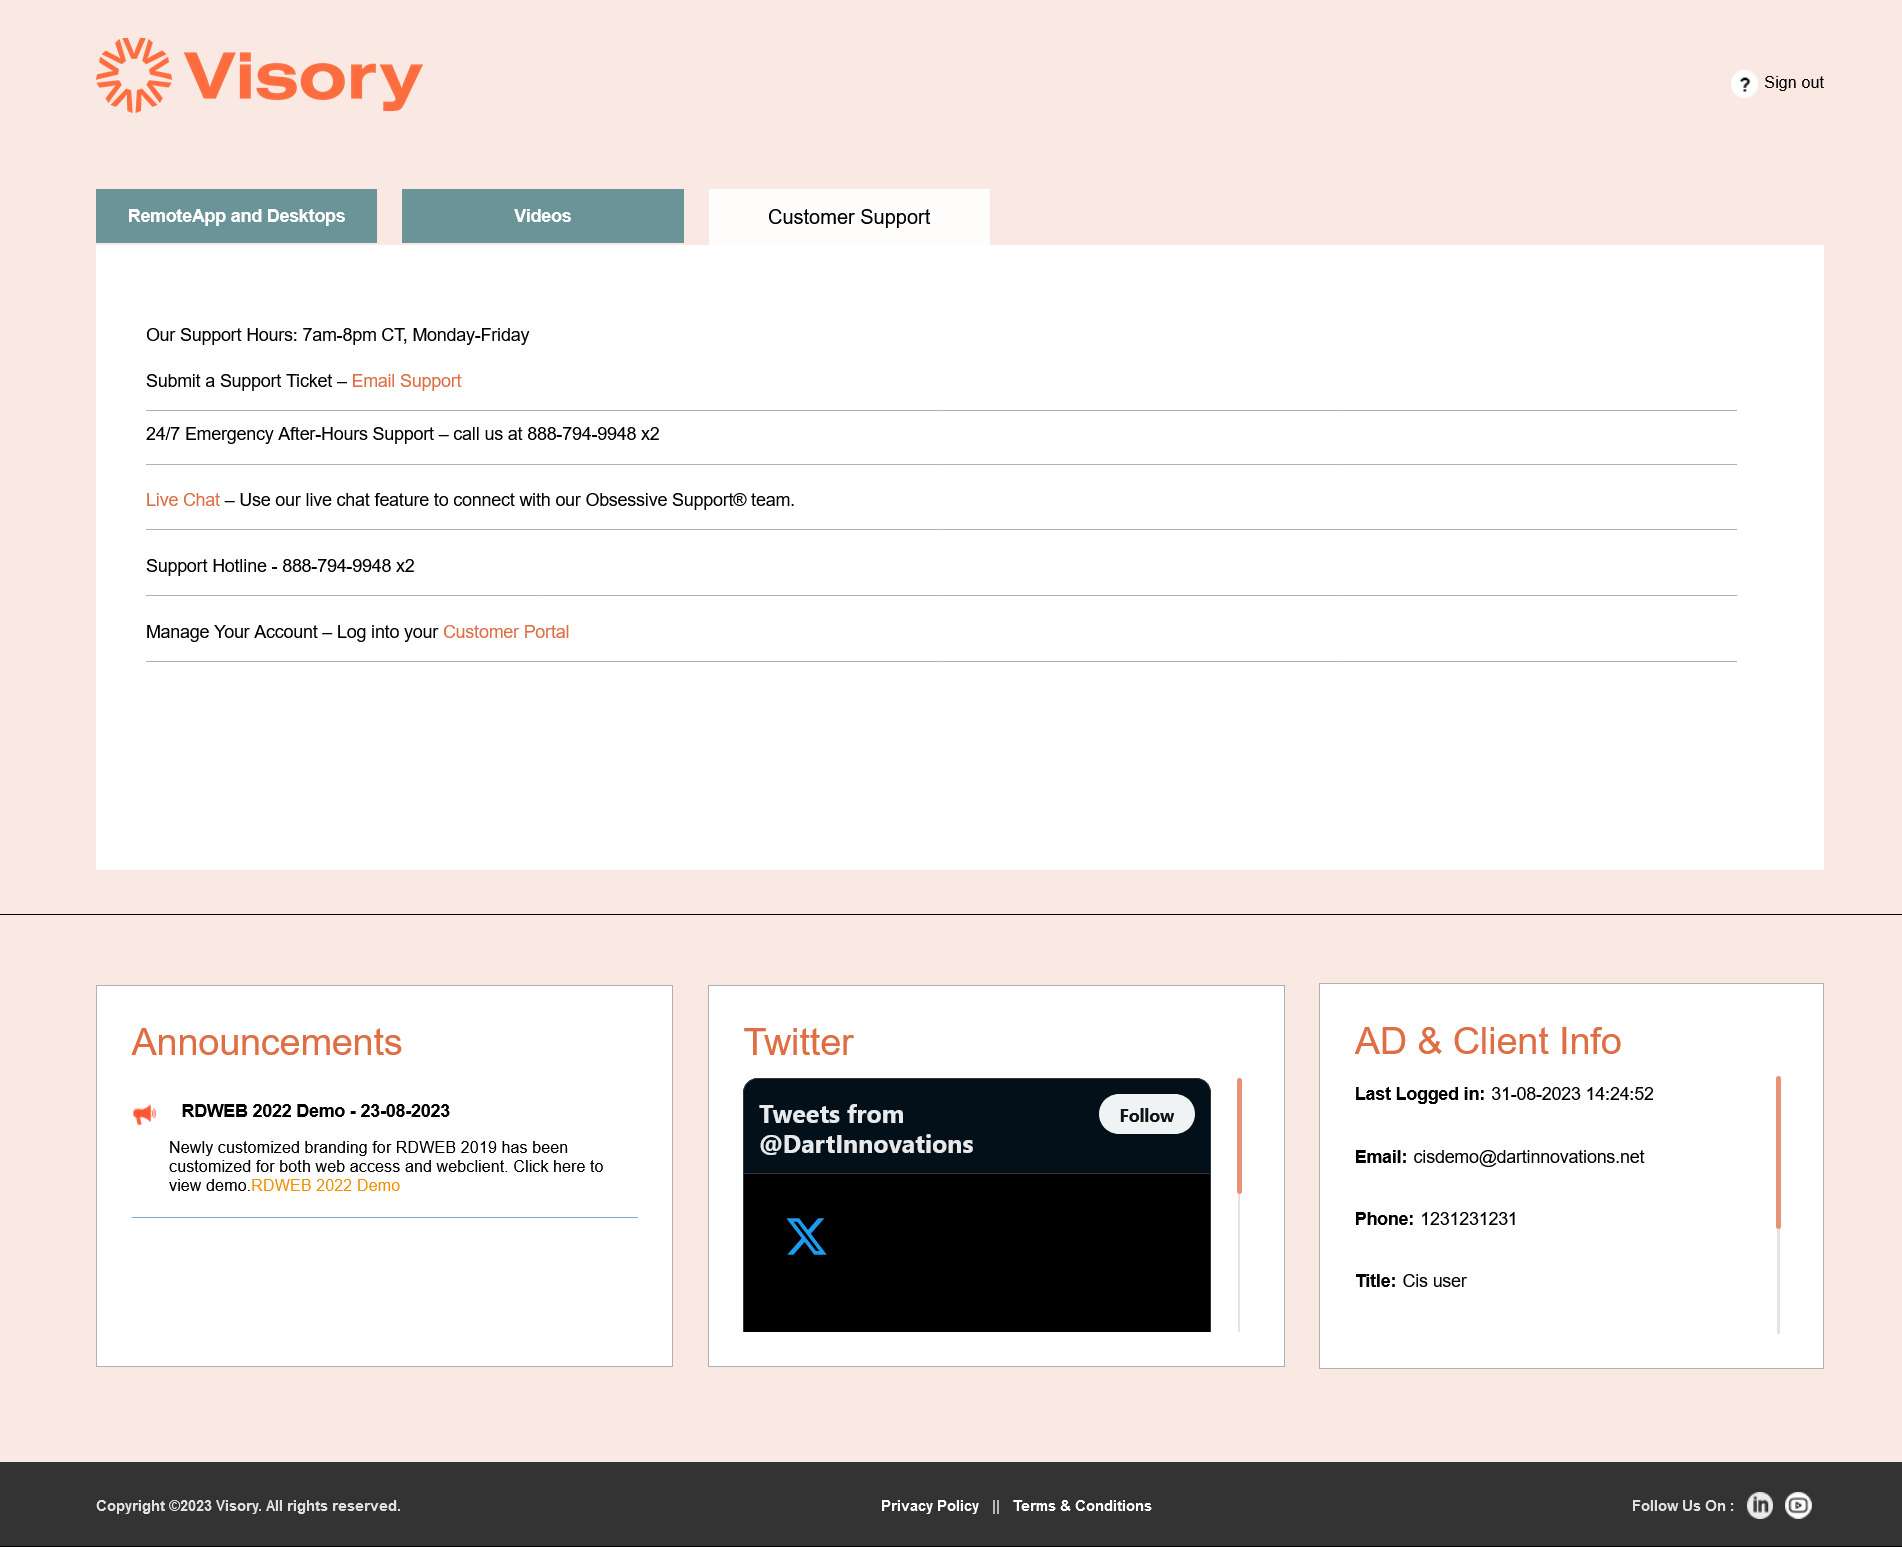This screenshot has width=1902, height=1547.
Task: Click Follow on @DartInnovations
Action: [1146, 1114]
